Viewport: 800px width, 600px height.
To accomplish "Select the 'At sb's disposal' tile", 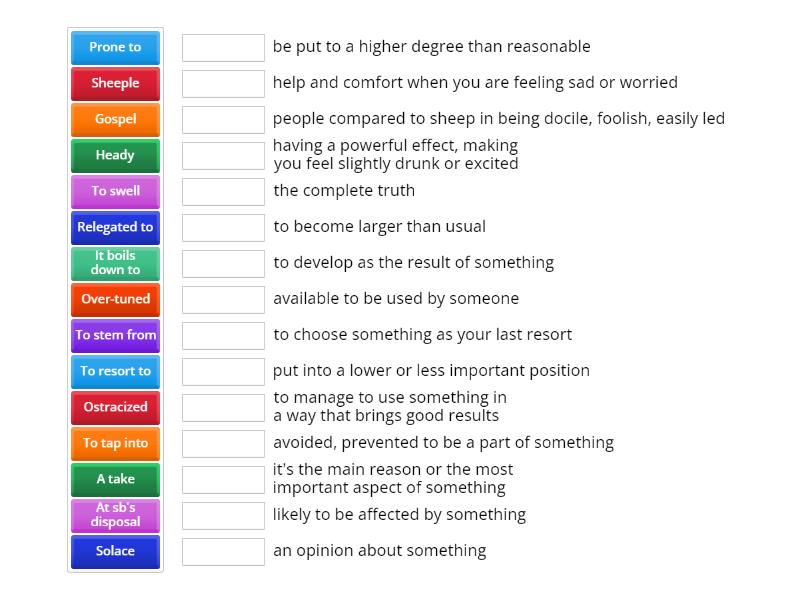I will coord(115,515).
